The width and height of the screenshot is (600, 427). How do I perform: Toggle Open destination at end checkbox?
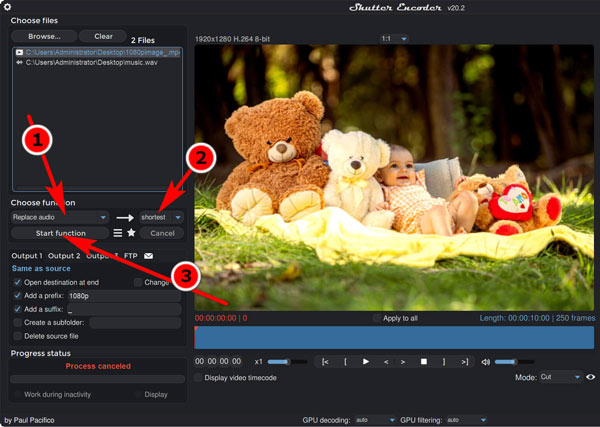point(17,282)
